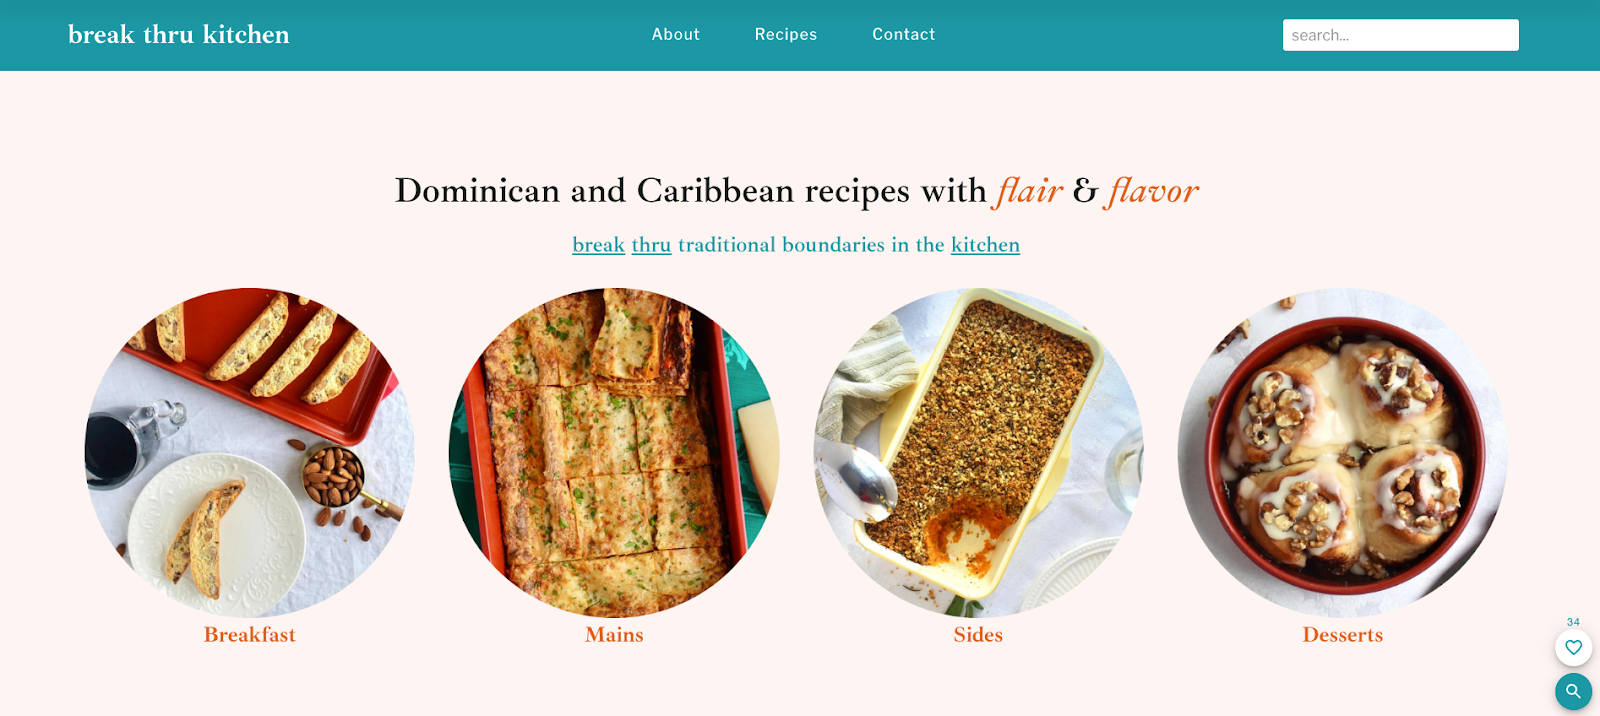The width and height of the screenshot is (1600, 716).
Task: Select the Sides casserole thumbnail
Action: 978,453
